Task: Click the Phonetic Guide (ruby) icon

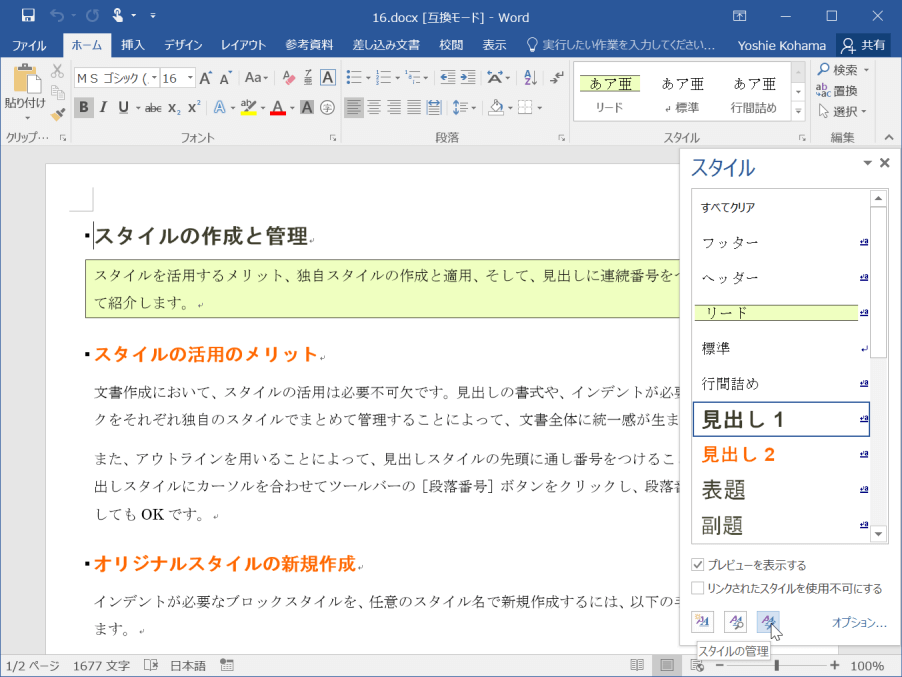Action: point(308,77)
